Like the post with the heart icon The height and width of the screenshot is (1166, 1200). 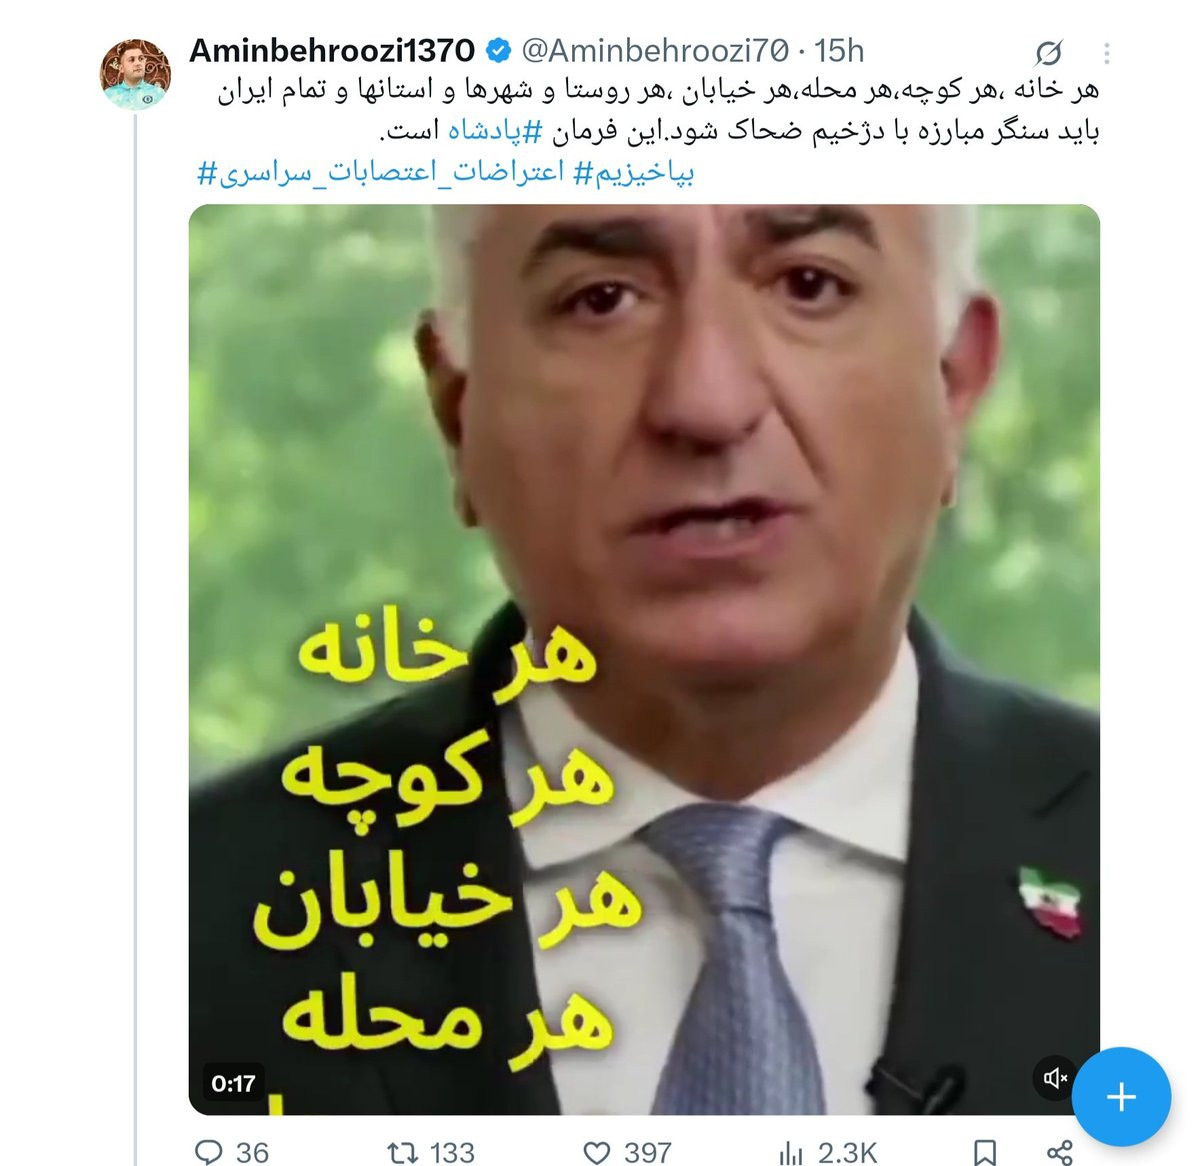(597, 1152)
